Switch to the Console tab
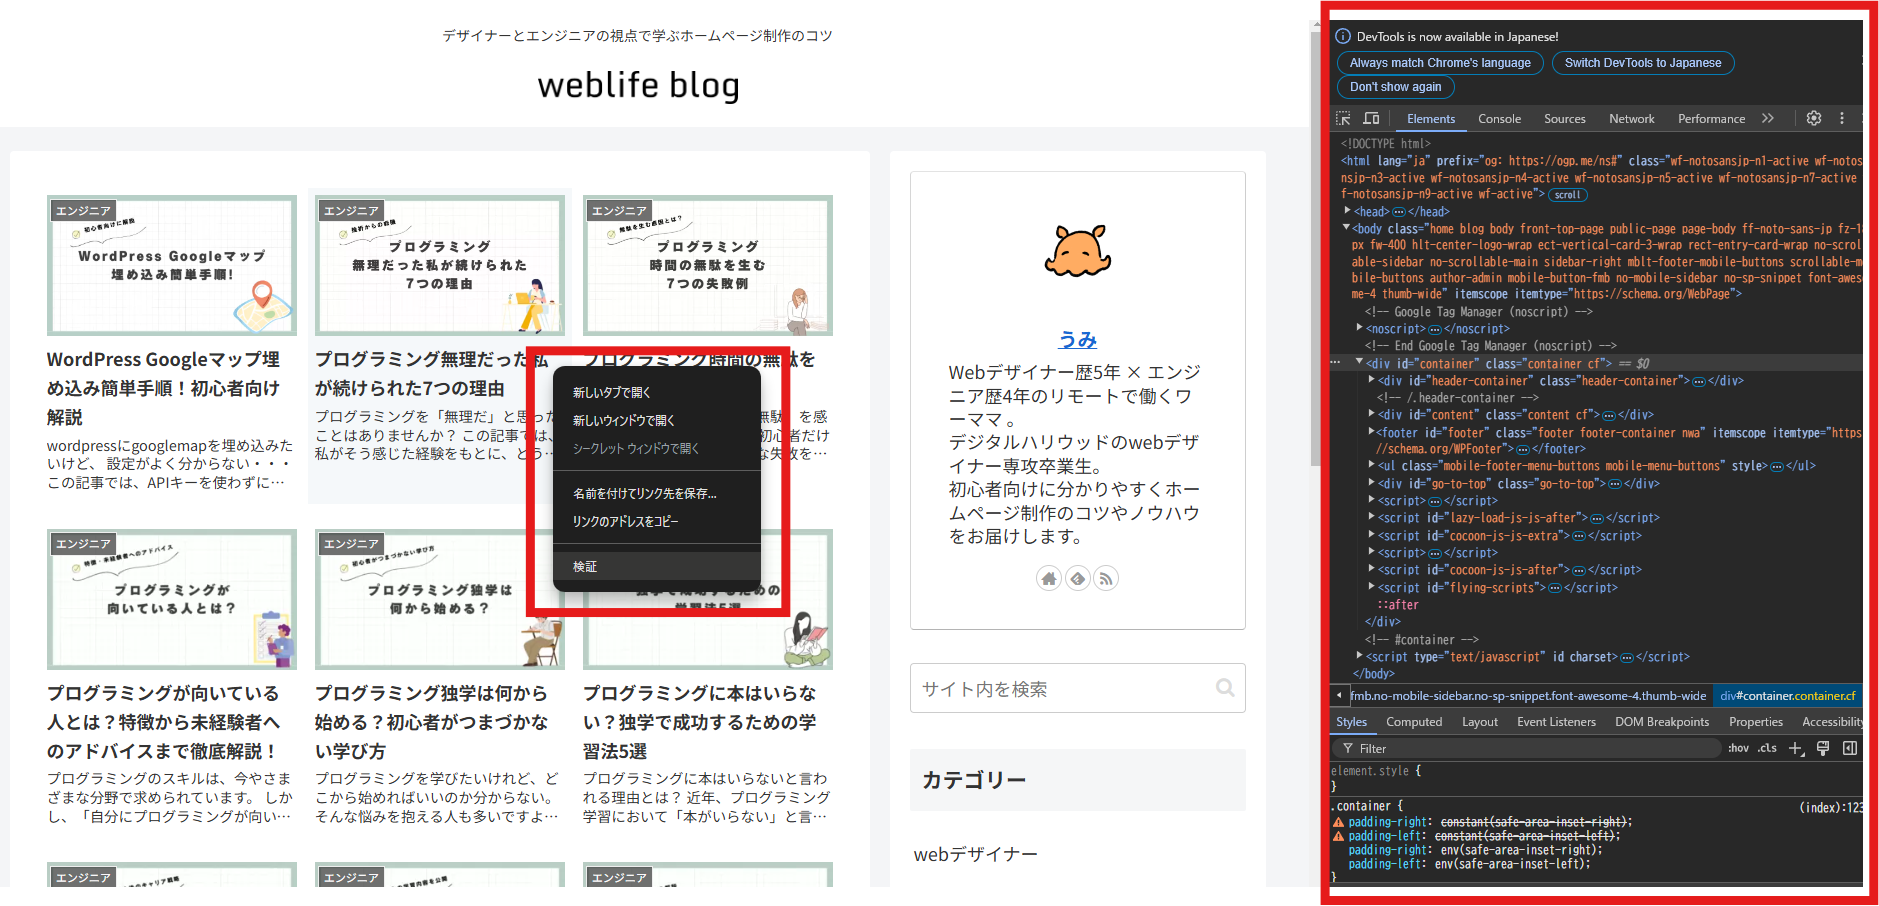This screenshot has width=1879, height=906. pos(1500,118)
